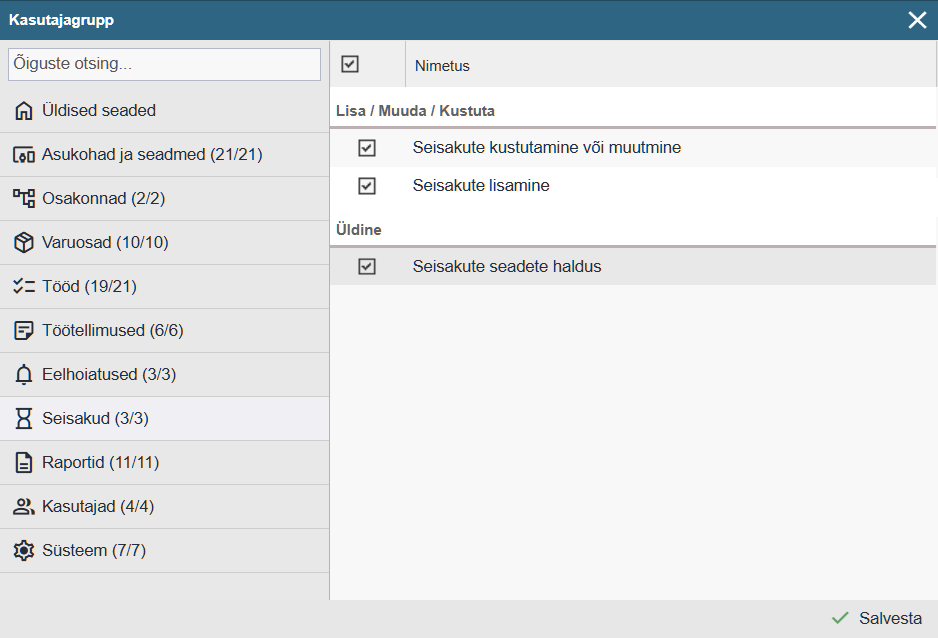
Task: Sort by the Nimetus column header
Action: tap(441, 66)
